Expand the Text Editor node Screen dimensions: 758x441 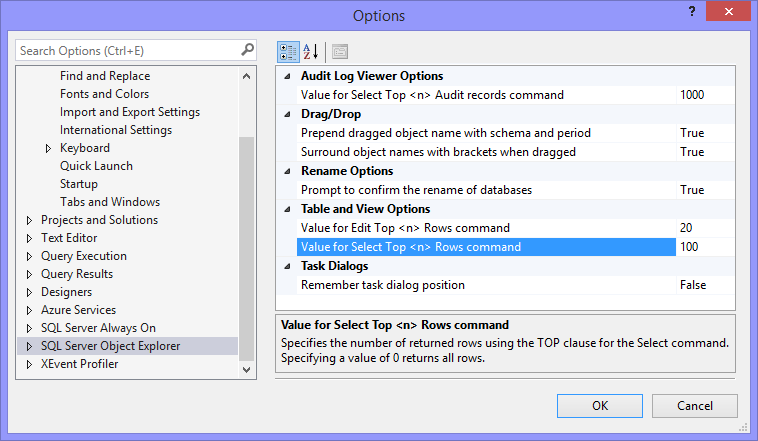tap(28, 238)
